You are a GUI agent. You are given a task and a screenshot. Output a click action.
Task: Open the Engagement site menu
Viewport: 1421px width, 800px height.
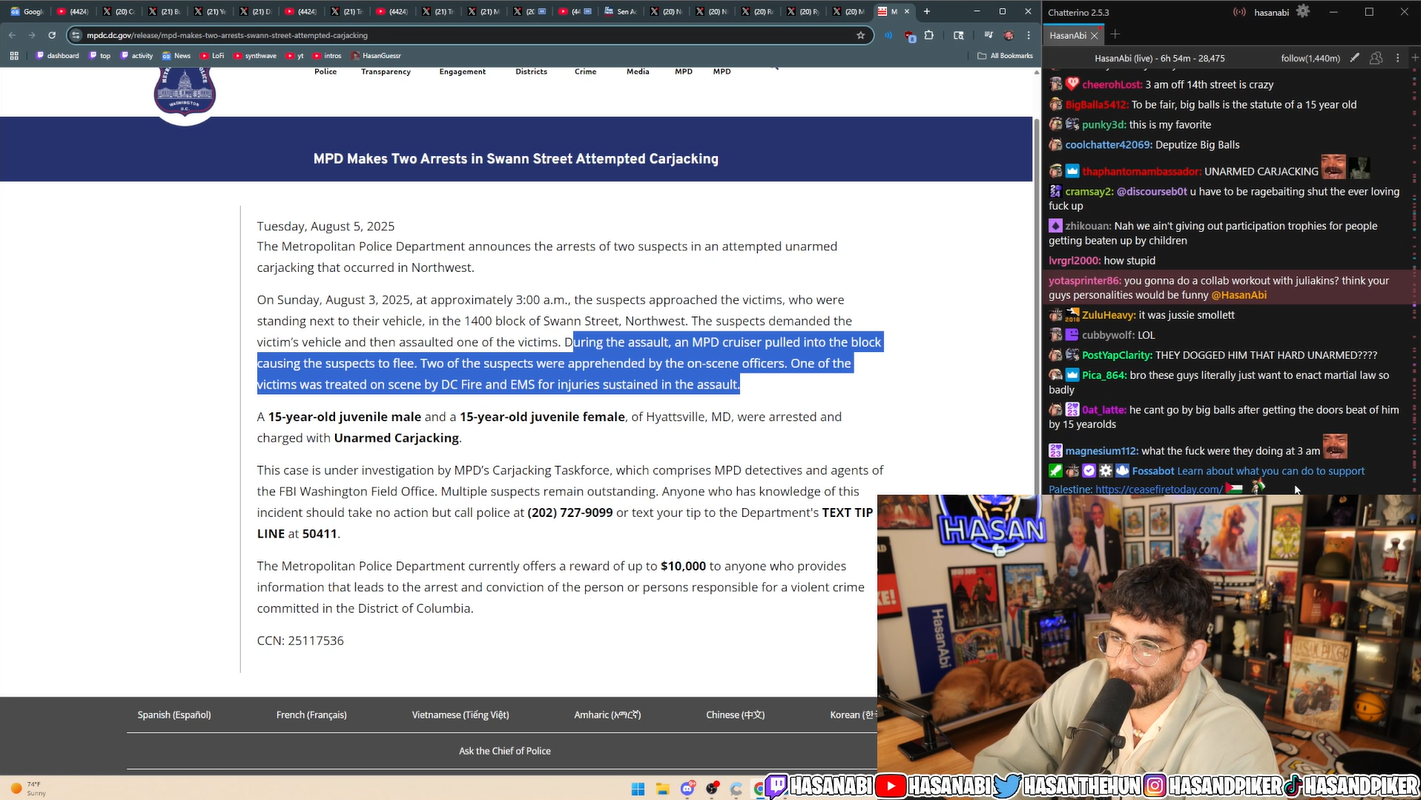point(462,72)
